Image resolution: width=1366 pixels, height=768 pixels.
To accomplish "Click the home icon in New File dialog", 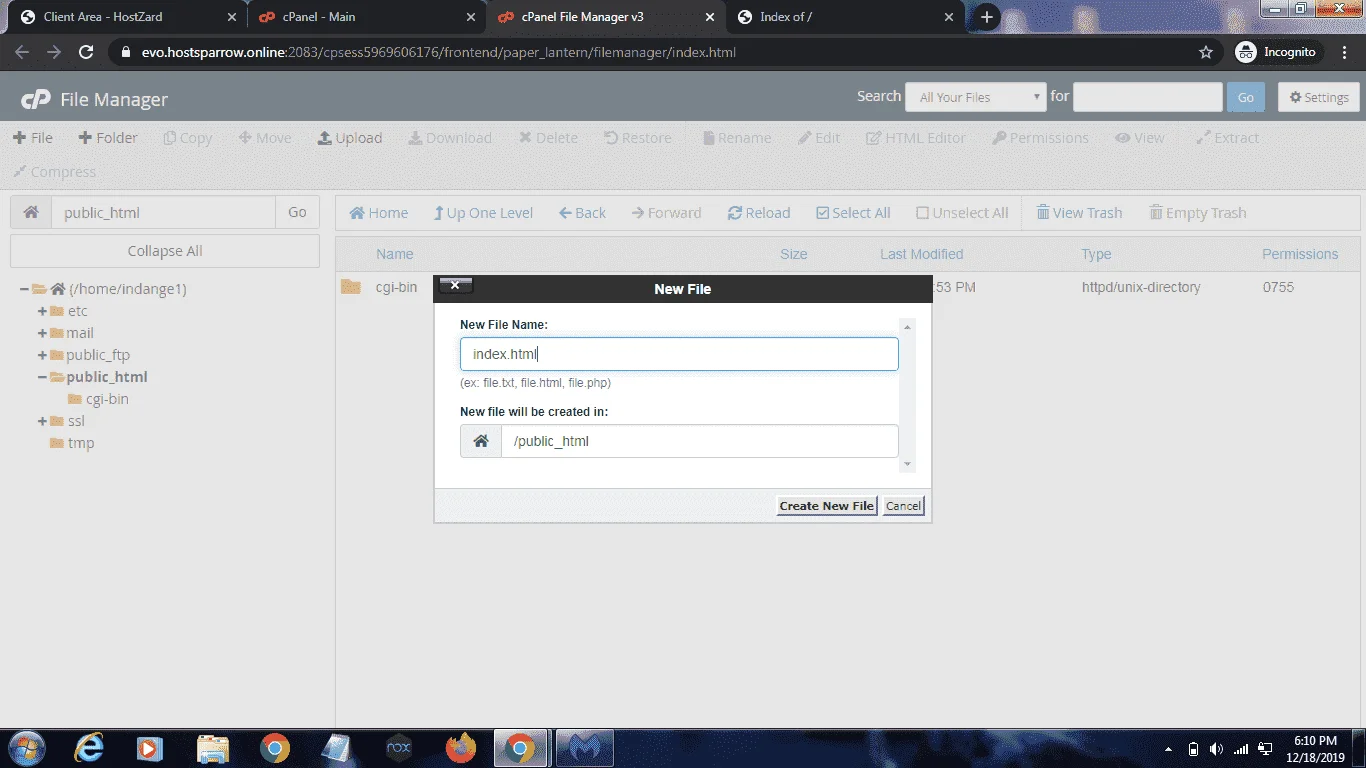I will [x=481, y=441].
